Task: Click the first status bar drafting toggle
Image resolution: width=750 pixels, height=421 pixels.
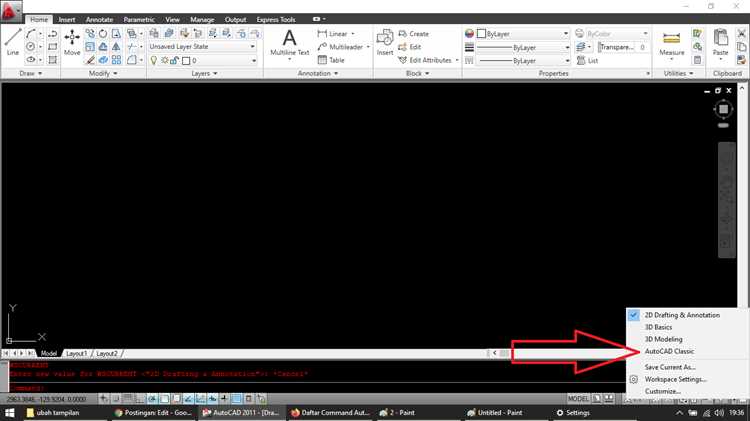Action: (x=104, y=399)
